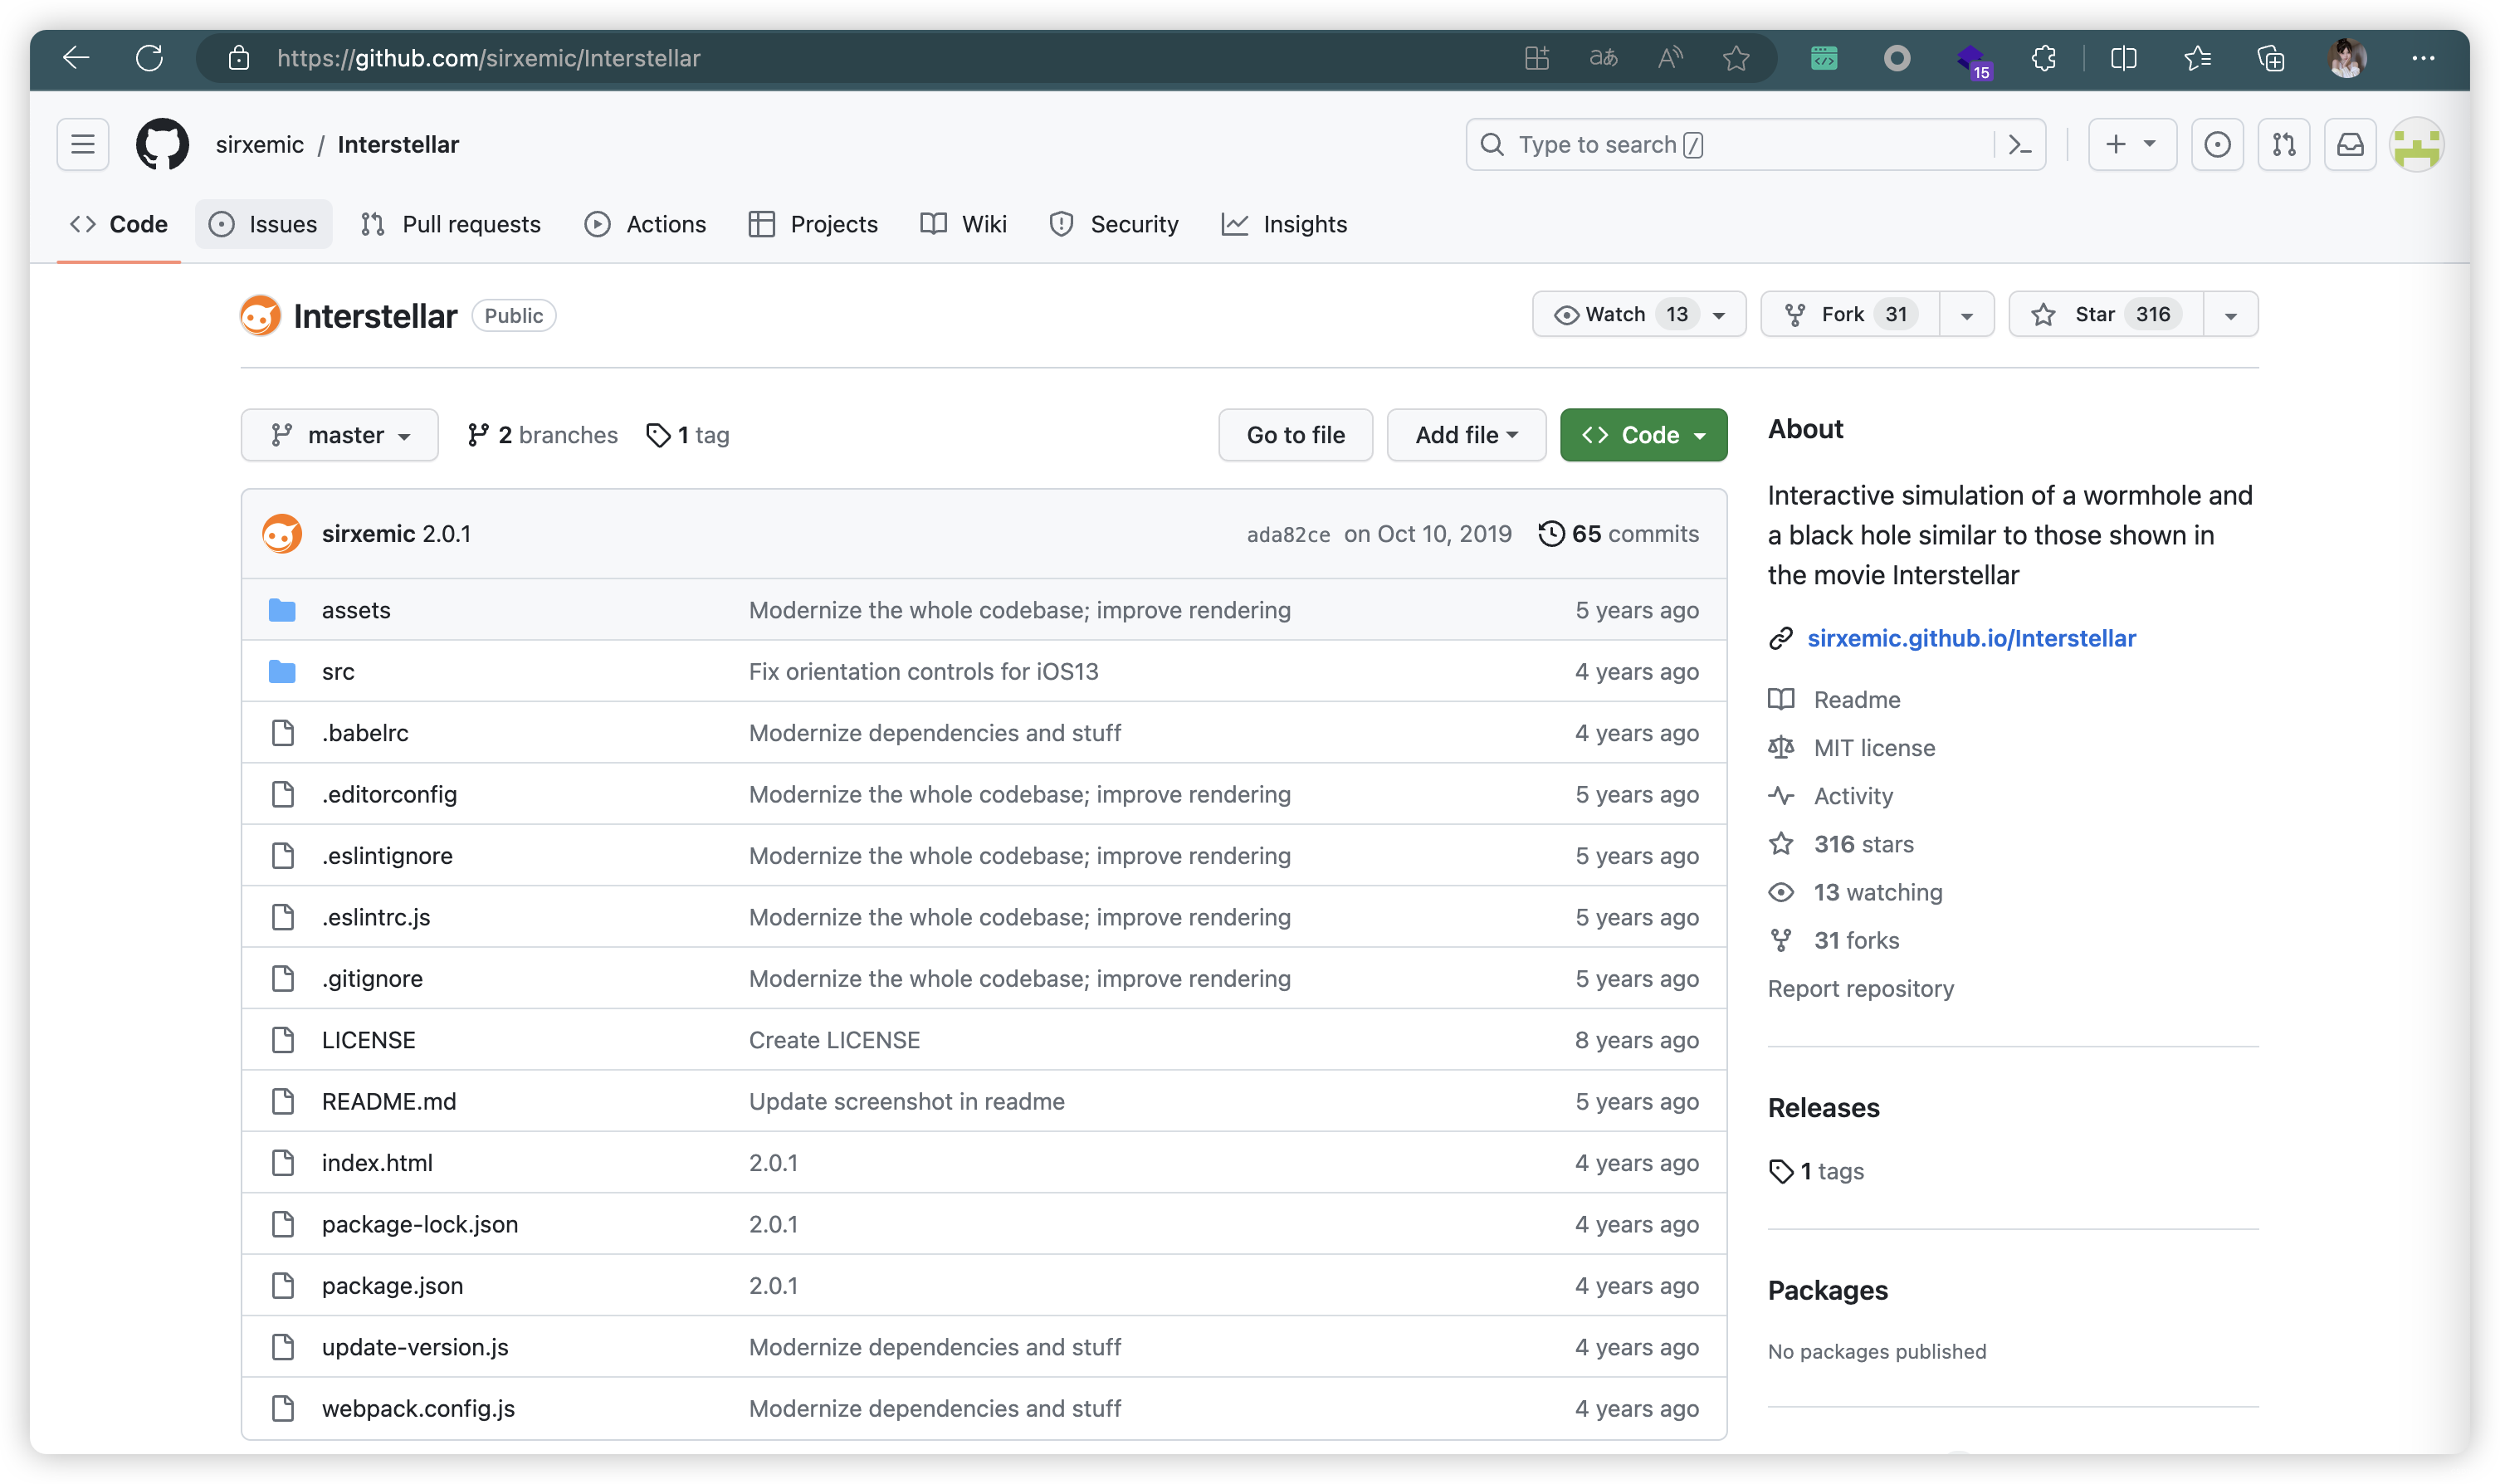
Task: Open the browser extensions puzzle icon
Action: coord(2044,58)
